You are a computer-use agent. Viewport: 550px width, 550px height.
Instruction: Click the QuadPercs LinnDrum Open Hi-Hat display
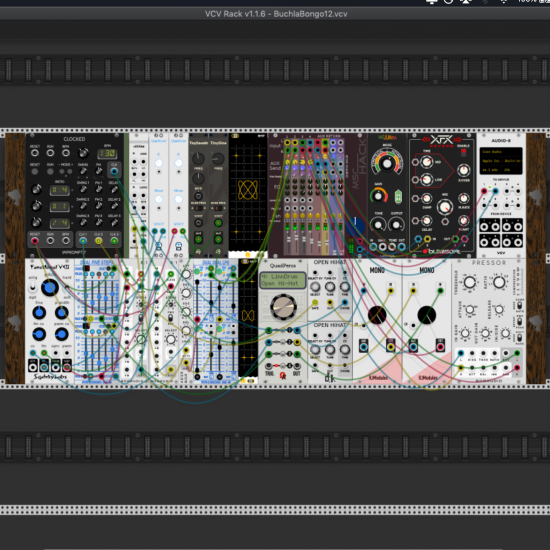pos(282,280)
